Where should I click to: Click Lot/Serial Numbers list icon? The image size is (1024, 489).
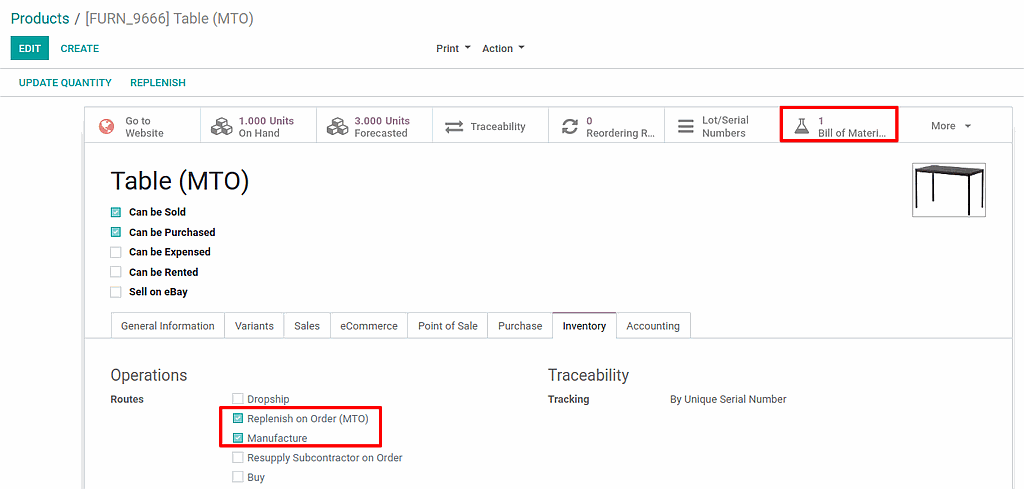coord(686,127)
